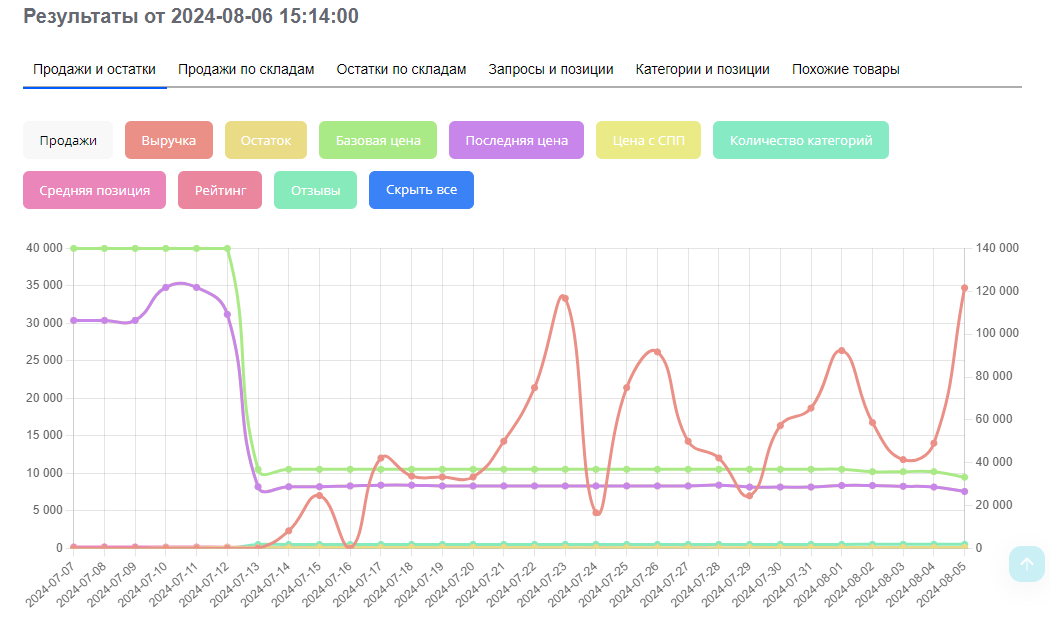Click the scroll-to-top arrow icon
This screenshot has height=623, width=1050.
(1027, 564)
